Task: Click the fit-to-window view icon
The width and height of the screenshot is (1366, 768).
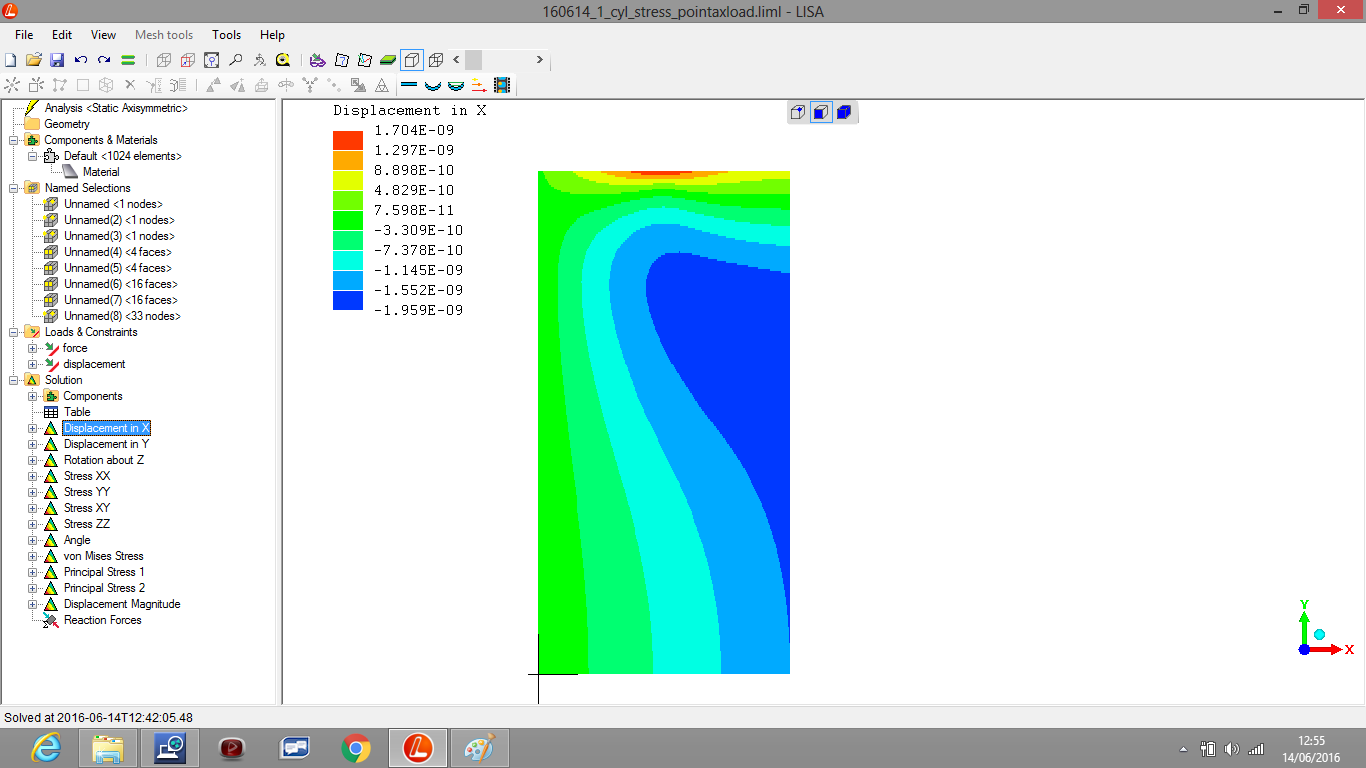Action: 212,60
